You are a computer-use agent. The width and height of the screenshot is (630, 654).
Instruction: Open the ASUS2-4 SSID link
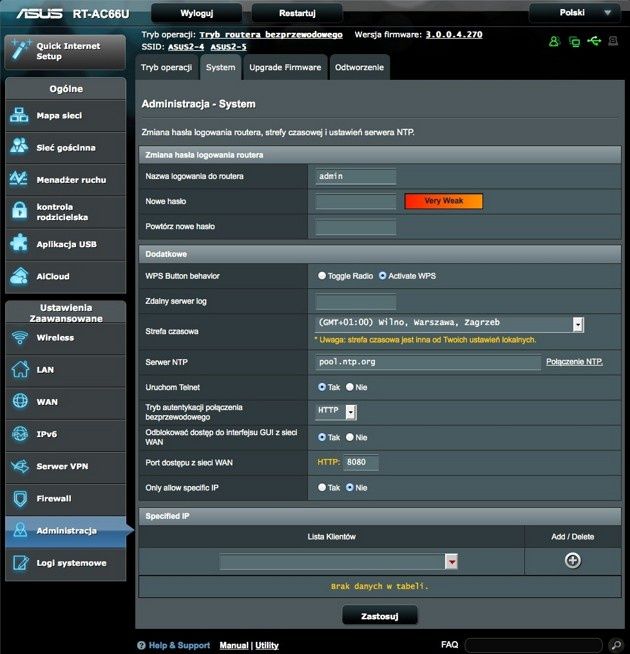pyautogui.click(x=186, y=47)
